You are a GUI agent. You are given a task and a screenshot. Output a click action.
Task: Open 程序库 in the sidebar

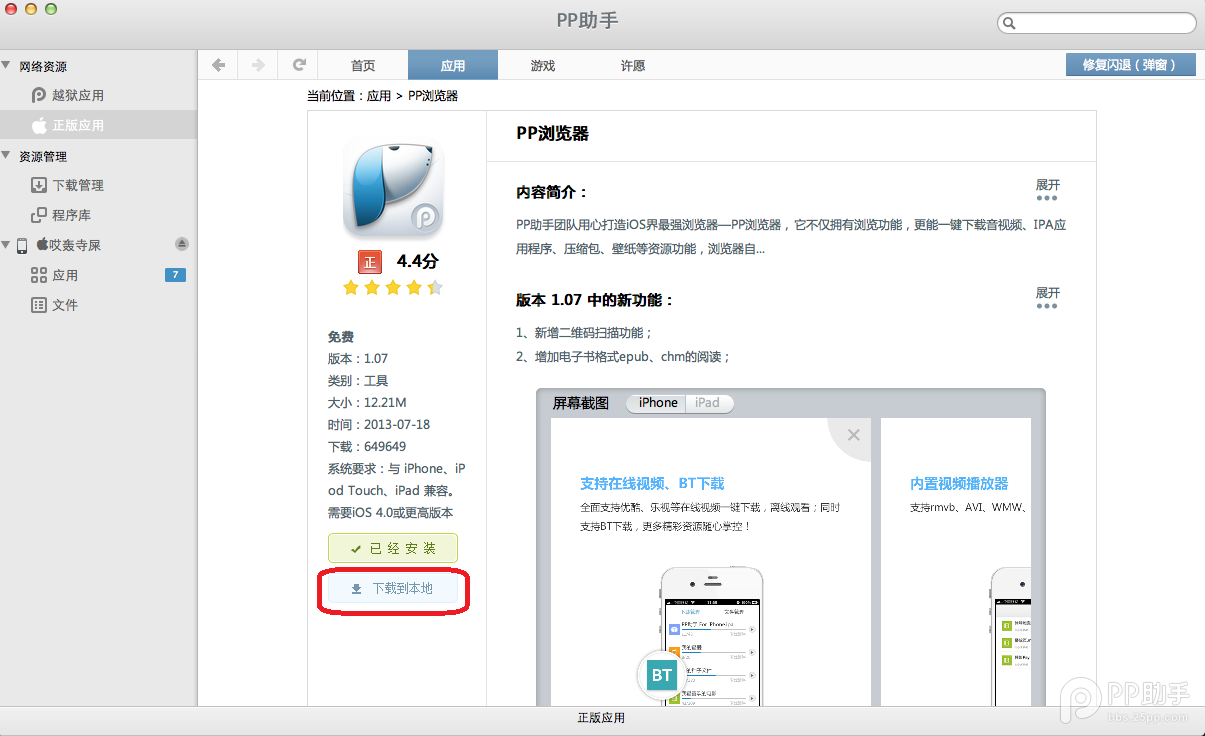tap(71, 215)
